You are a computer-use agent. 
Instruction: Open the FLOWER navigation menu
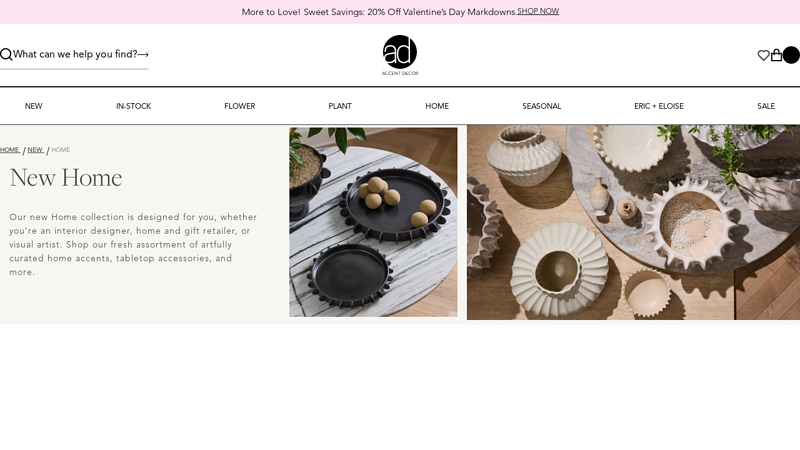point(240,106)
